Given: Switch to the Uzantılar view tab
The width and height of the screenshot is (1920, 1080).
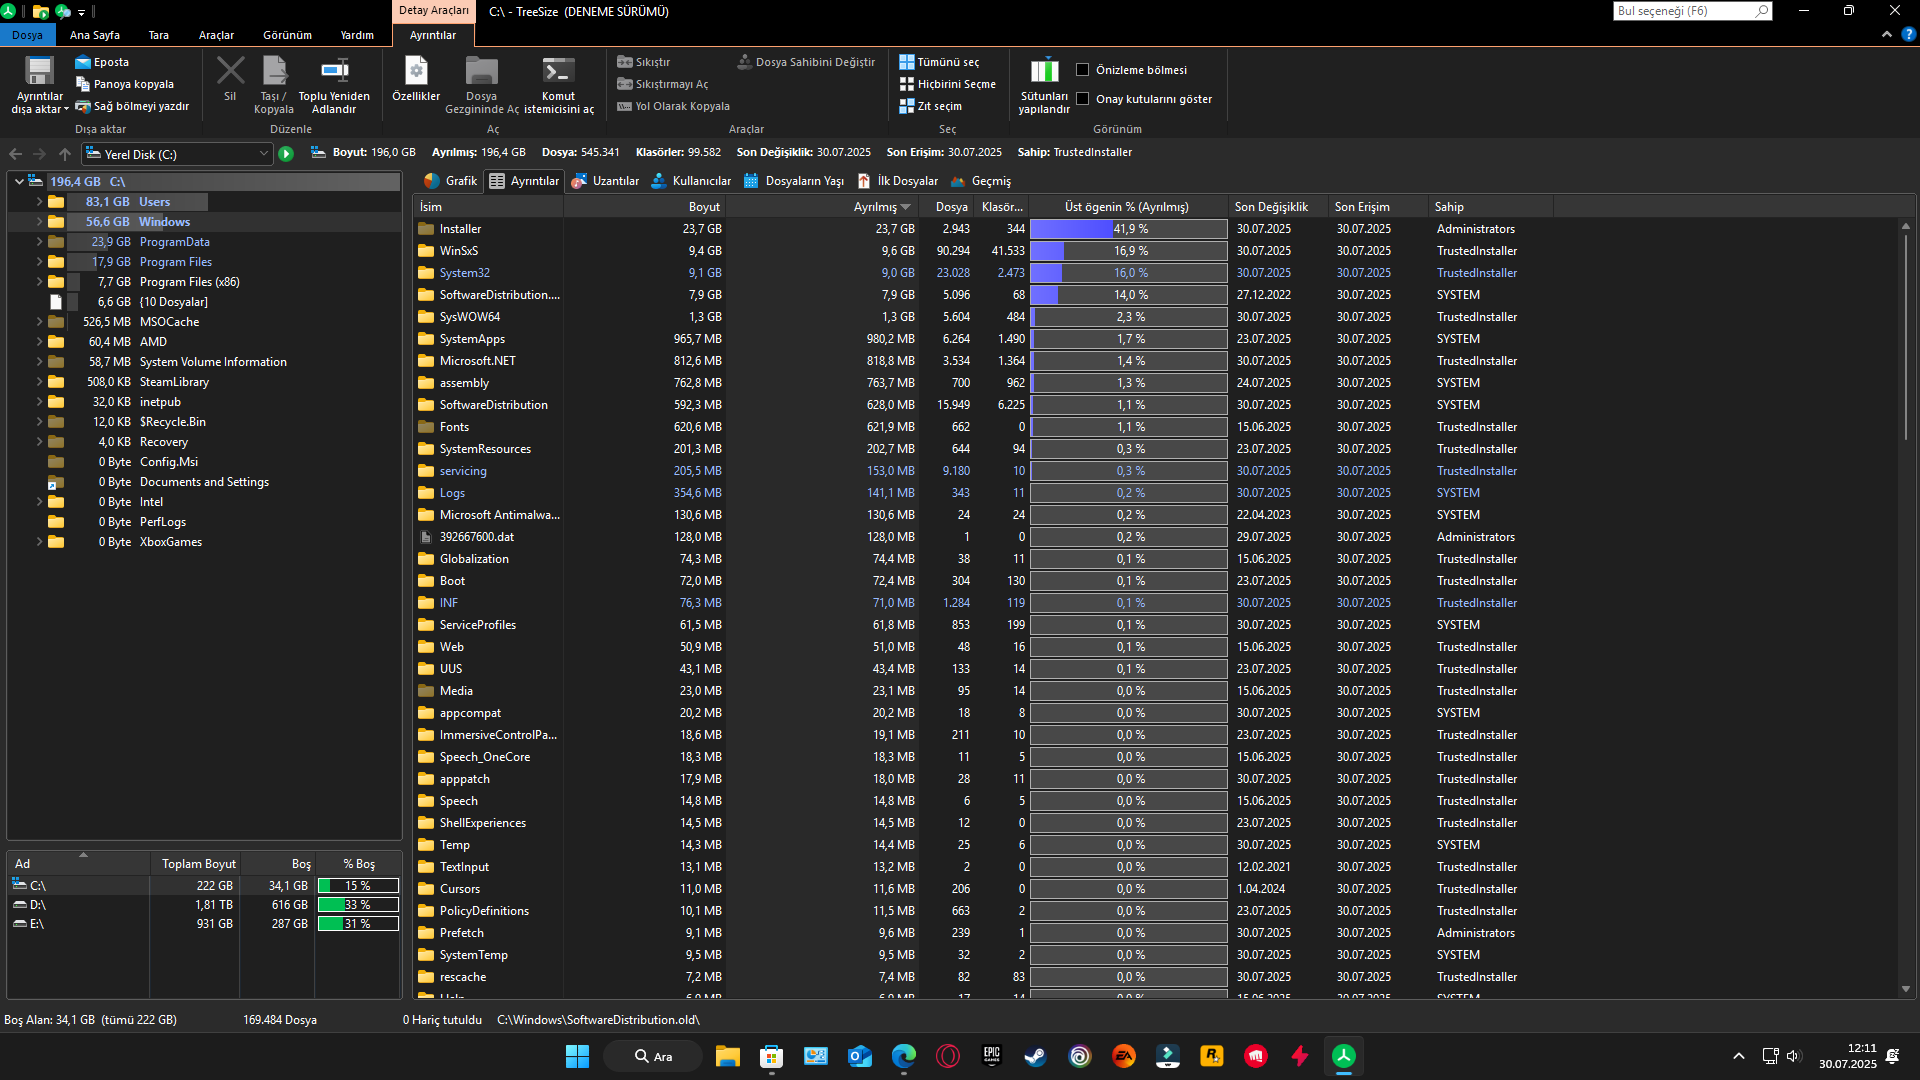Looking at the screenshot, I should [605, 181].
